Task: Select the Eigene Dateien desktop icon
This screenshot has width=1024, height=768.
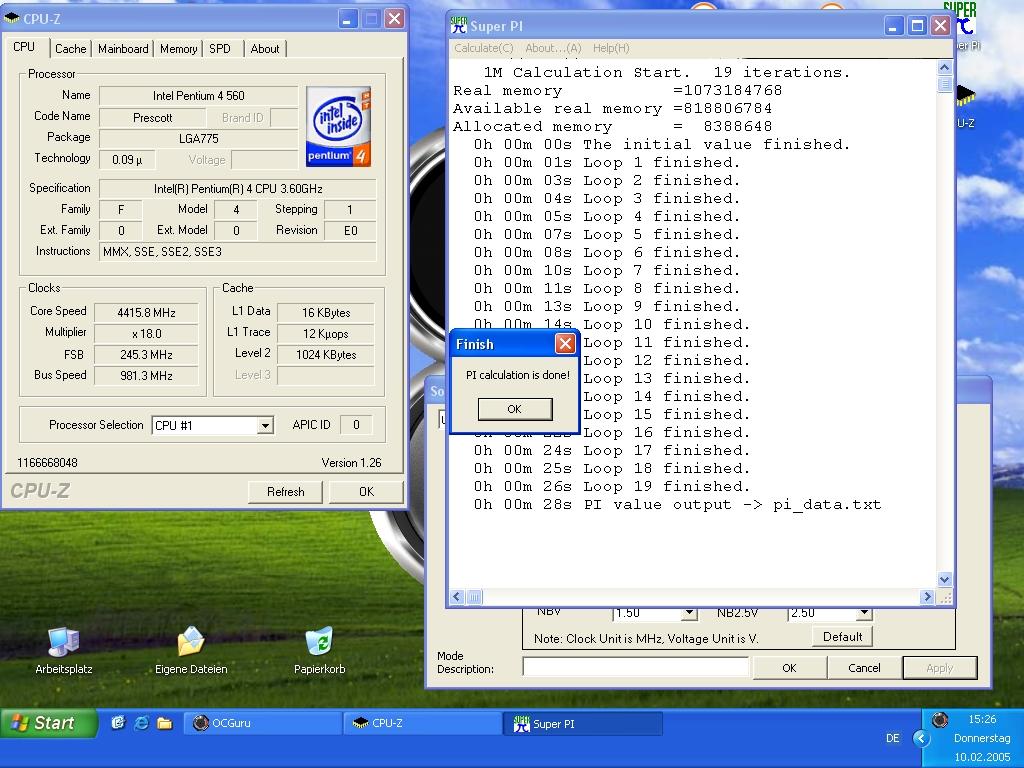Action: pos(191,641)
